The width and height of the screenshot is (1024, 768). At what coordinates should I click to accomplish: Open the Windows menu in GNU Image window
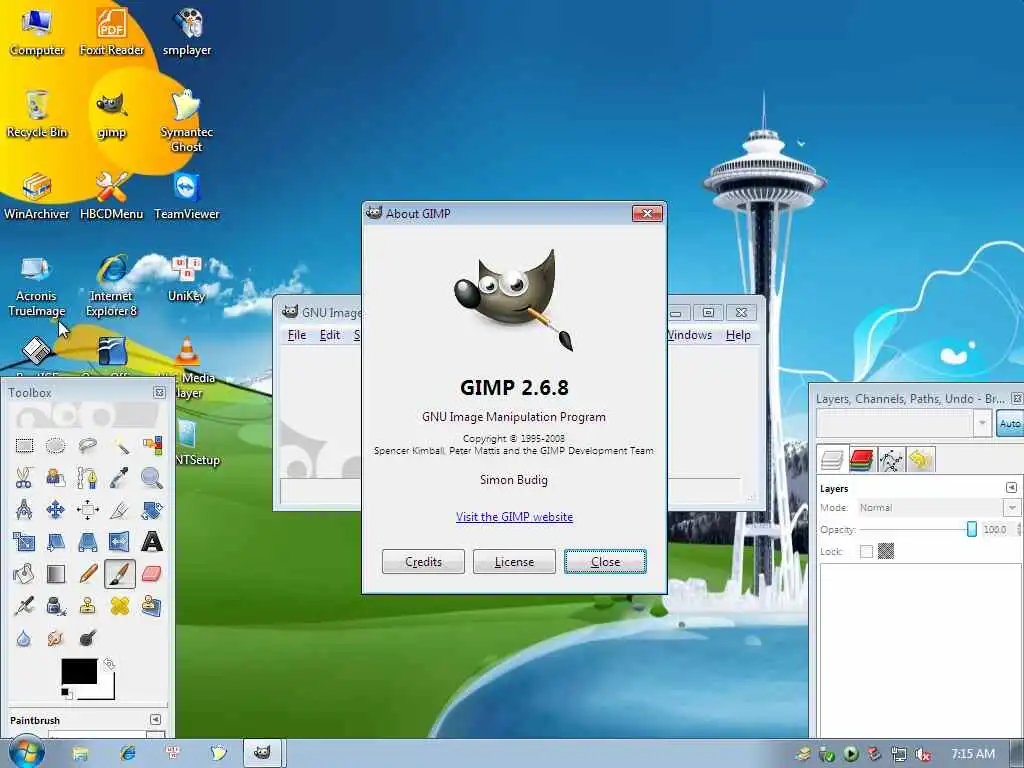pyautogui.click(x=690, y=335)
